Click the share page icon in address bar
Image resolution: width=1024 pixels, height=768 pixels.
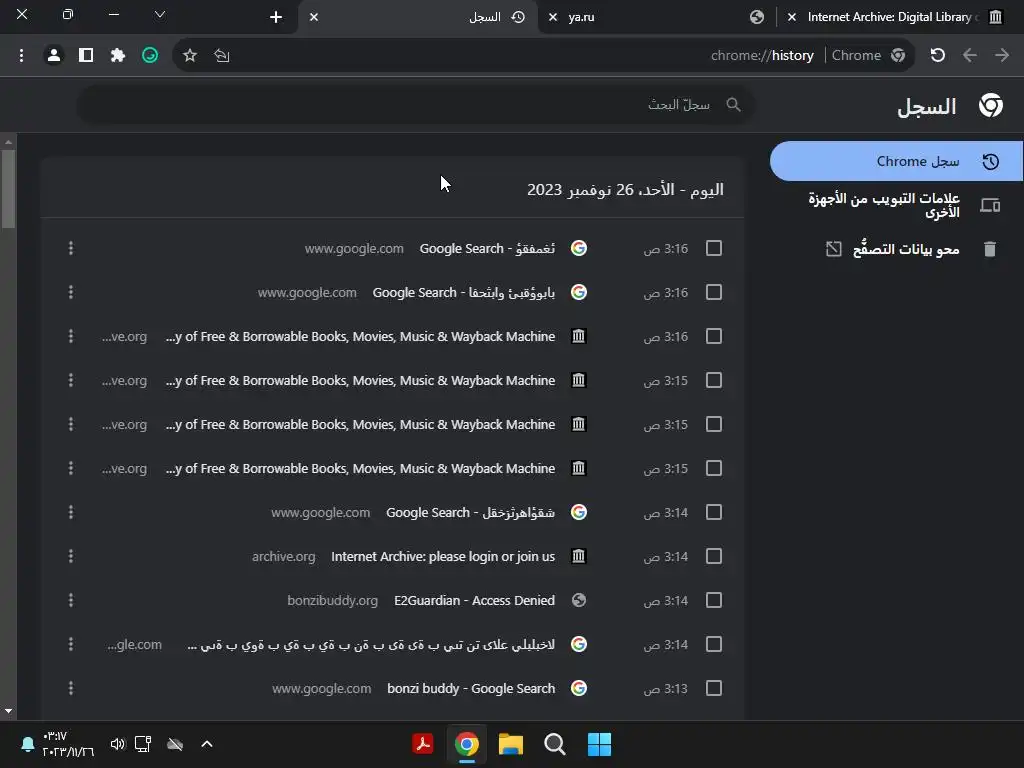[x=222, y=56]
